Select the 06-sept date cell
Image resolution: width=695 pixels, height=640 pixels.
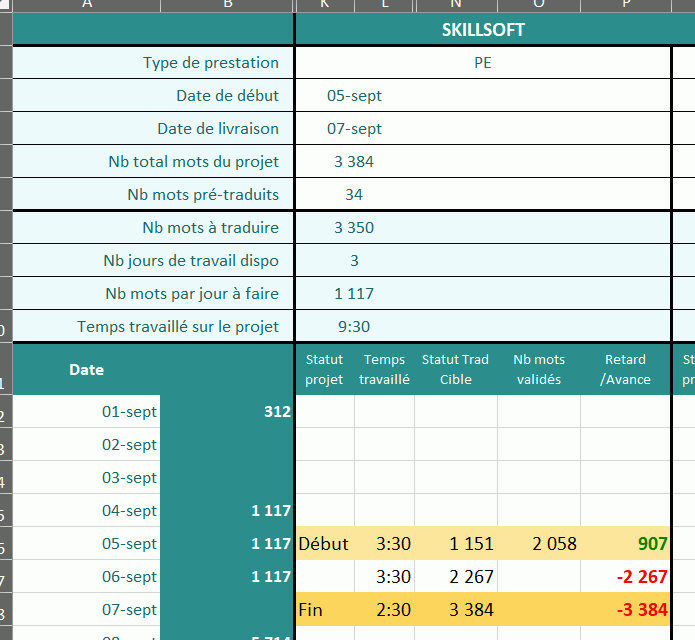(86, 577)
